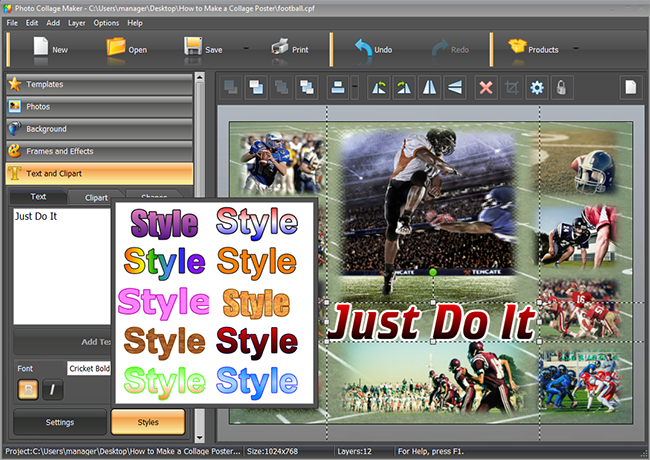Choose the blue gradient Style preset

(x=257, y=382)
